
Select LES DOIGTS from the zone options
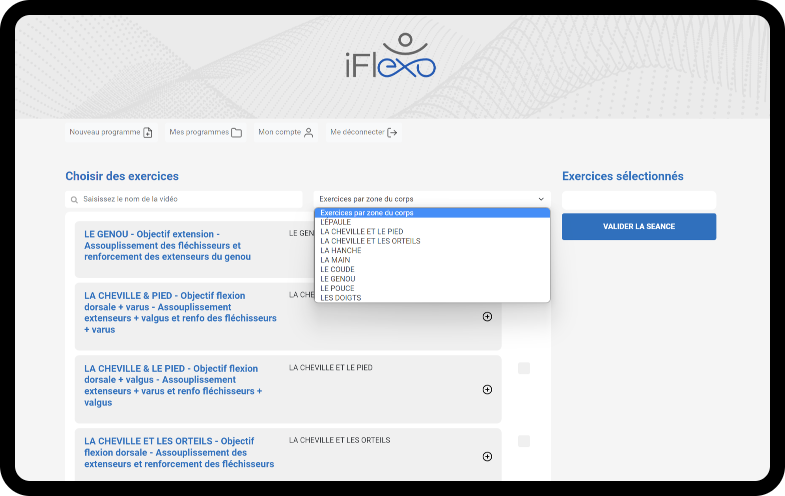pos(341,298)
